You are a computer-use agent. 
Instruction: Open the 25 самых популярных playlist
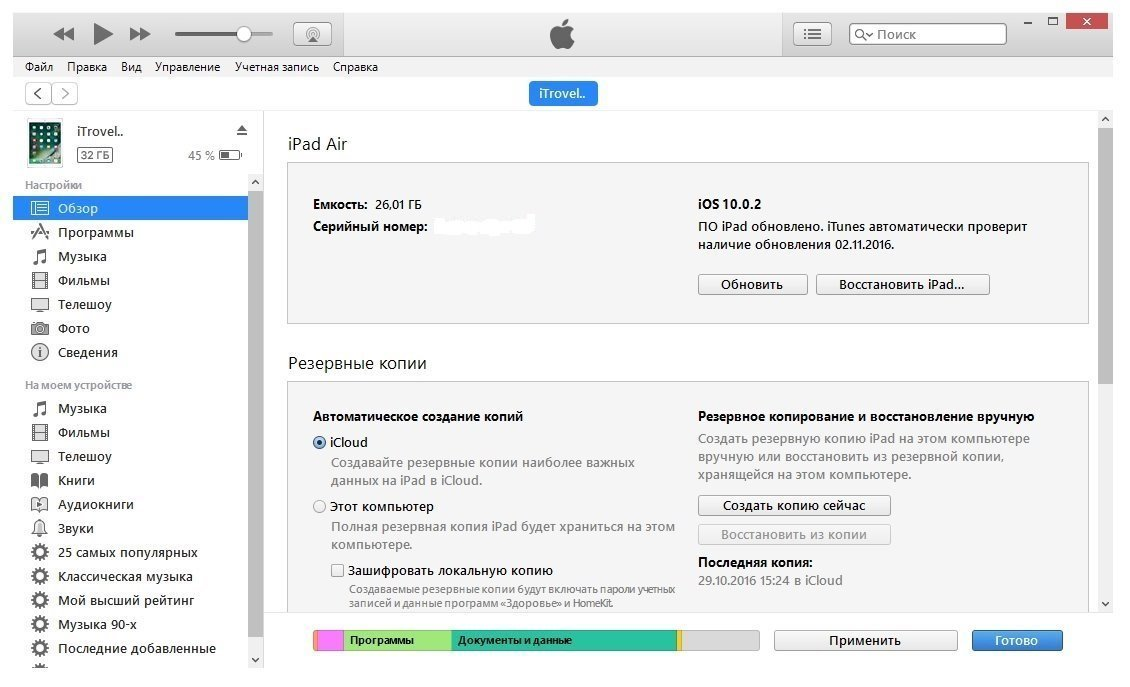(x=130, y=552)
